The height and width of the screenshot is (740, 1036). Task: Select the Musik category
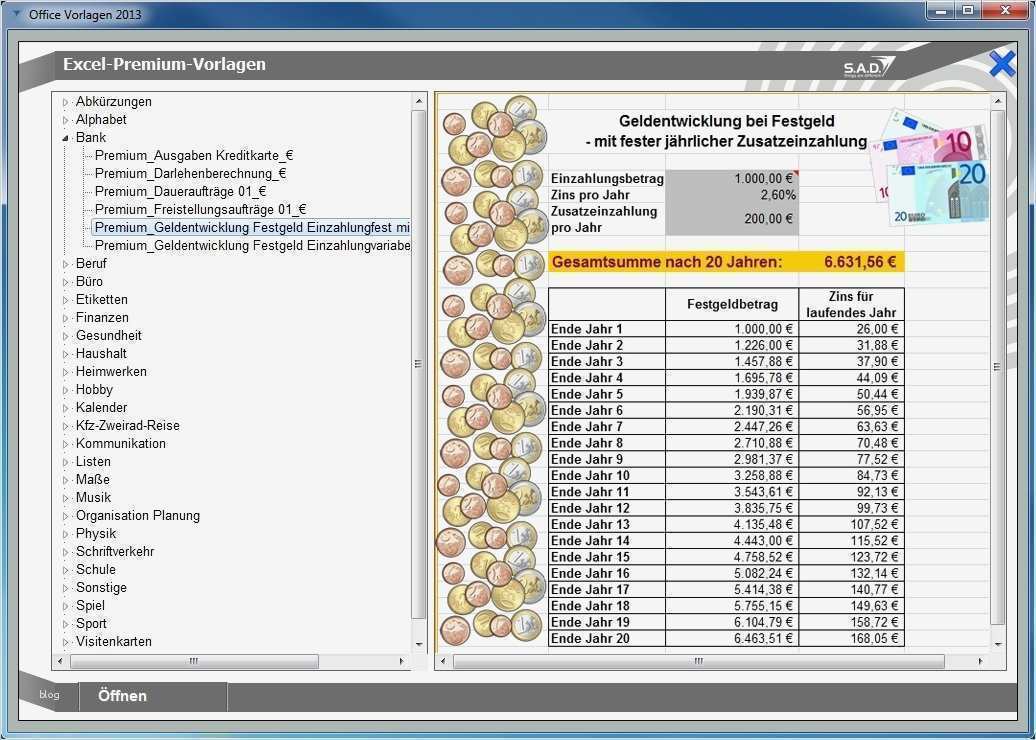pos(93,497)
